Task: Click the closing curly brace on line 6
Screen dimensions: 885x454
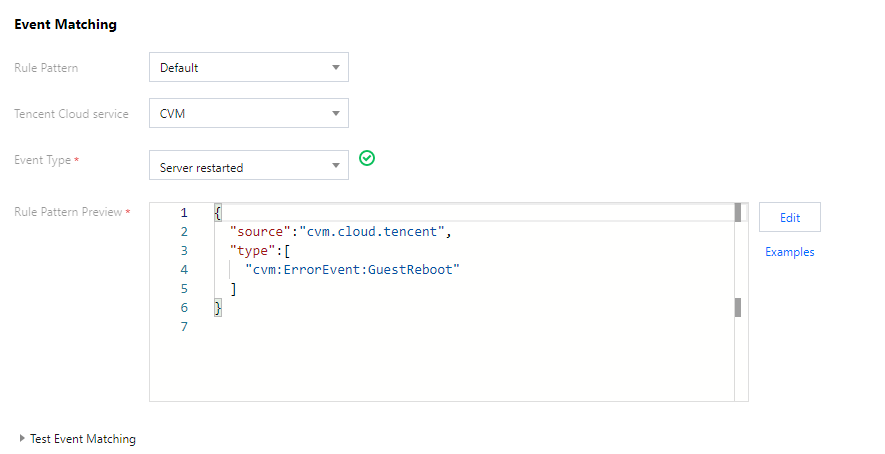Action: click(x=218, y=308)
